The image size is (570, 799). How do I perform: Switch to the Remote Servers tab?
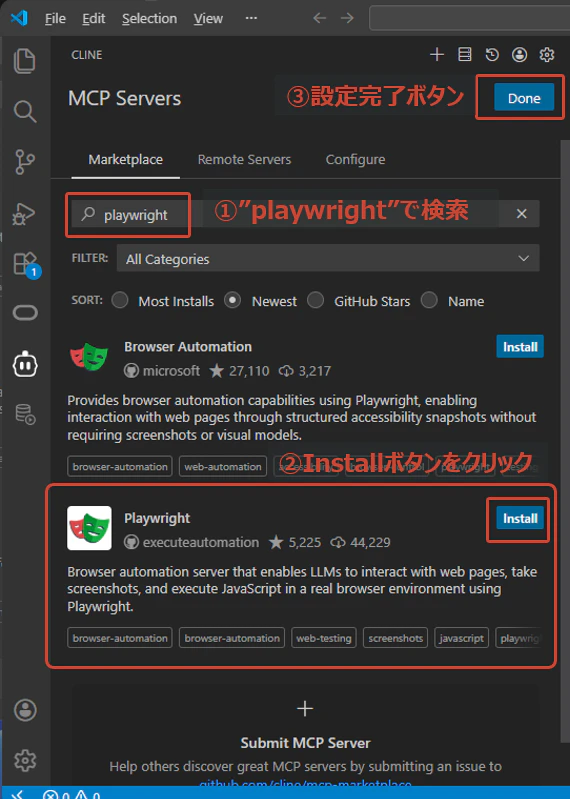[x=244, y=159]
